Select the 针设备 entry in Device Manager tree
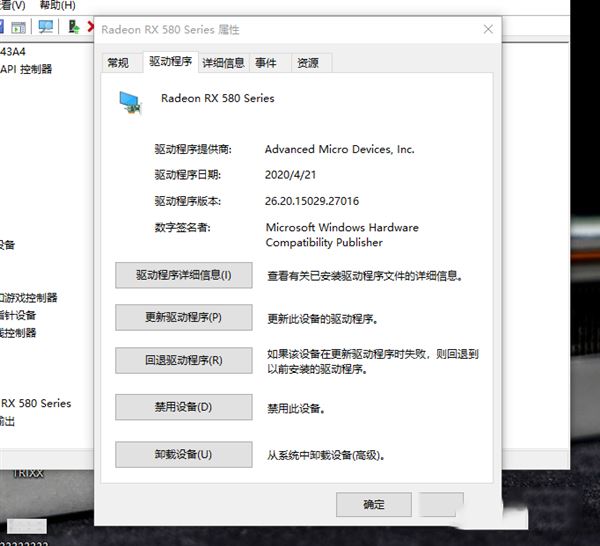The width and height of the screenshot is (600, 546). tap(18, 315)
